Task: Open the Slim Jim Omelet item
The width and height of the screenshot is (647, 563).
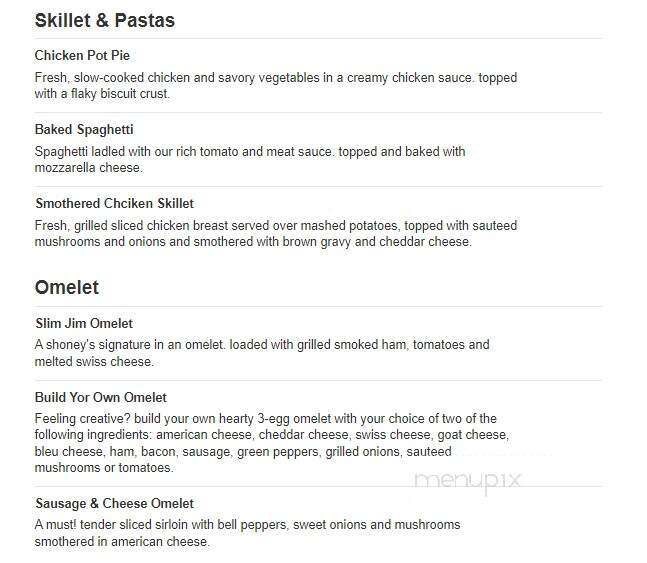Action: click(84, 323)
